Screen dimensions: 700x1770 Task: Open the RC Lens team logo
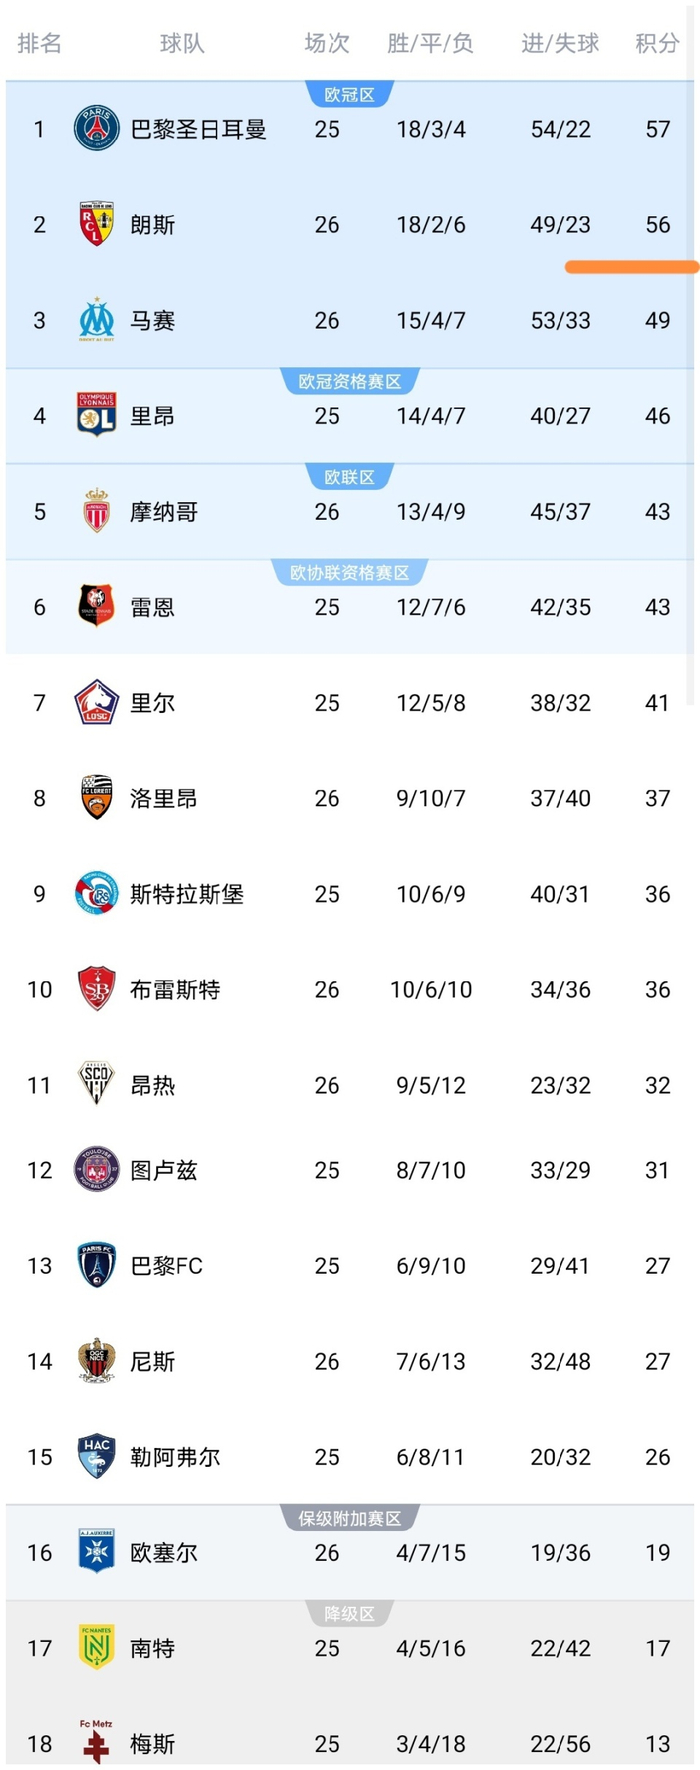coord(97,224)
